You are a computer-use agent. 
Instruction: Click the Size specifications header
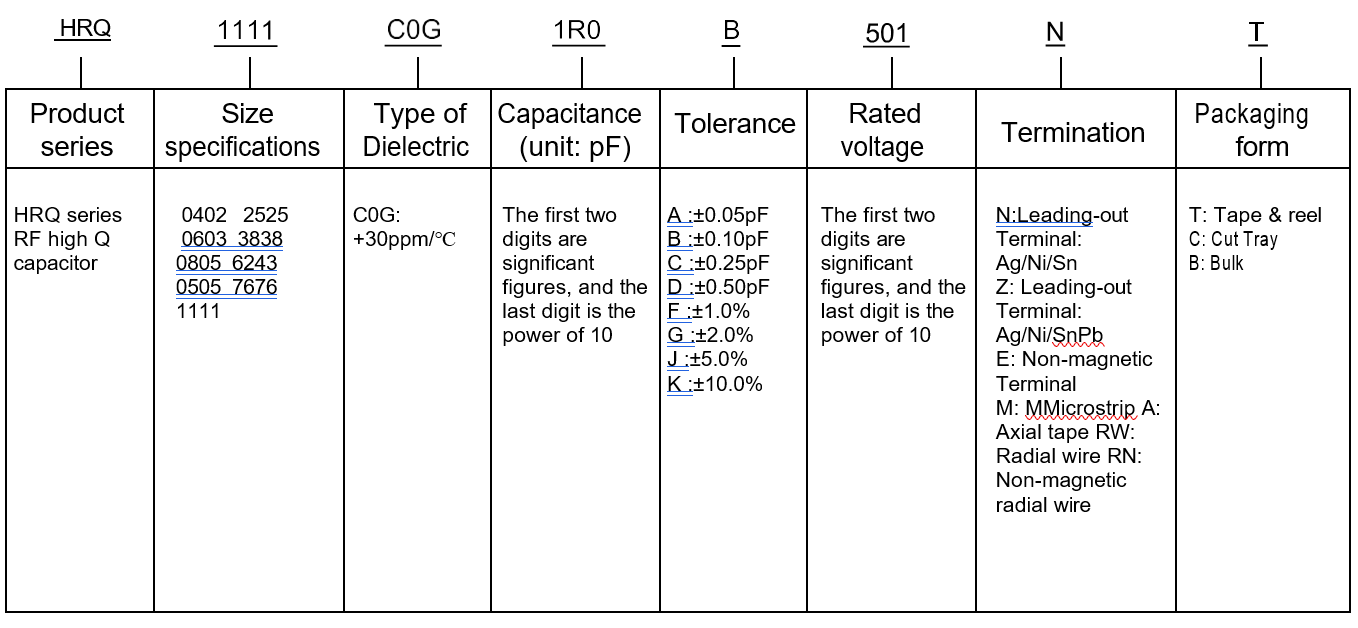click(243, 130)
